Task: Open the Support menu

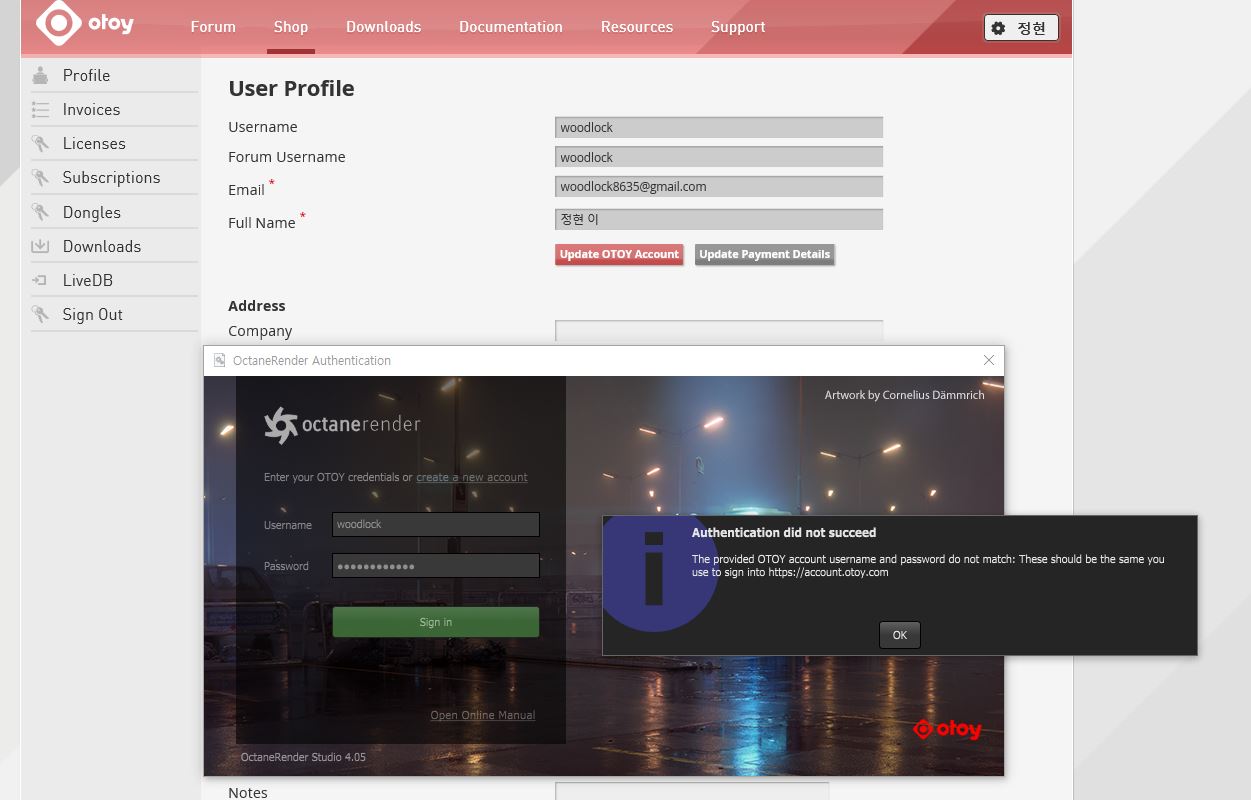Action: [x=738, y=27]
